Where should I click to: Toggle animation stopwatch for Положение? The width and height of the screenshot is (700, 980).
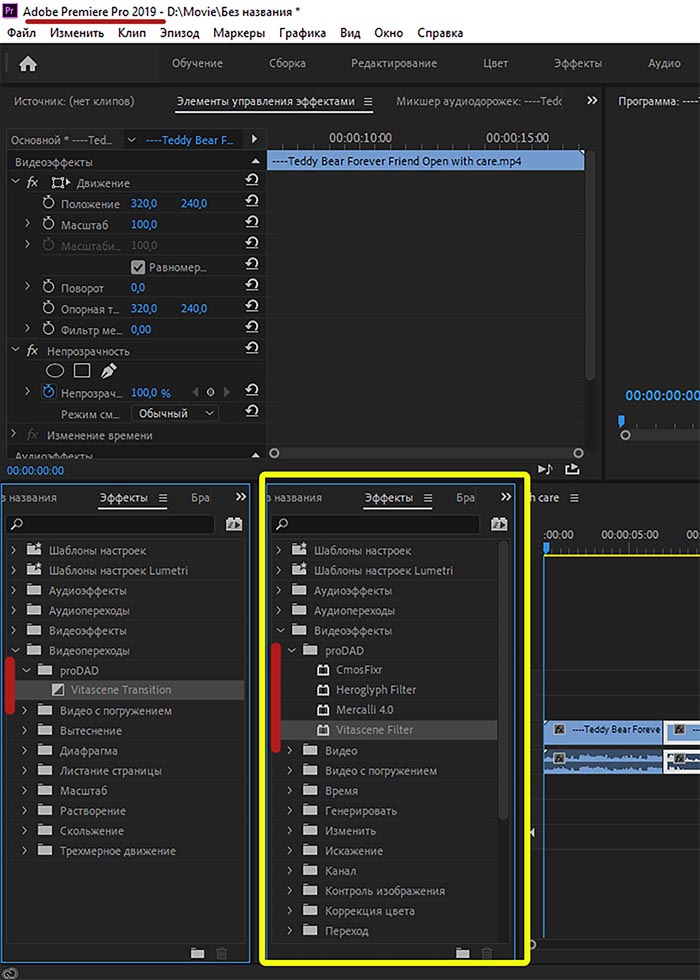coord(48,204)
